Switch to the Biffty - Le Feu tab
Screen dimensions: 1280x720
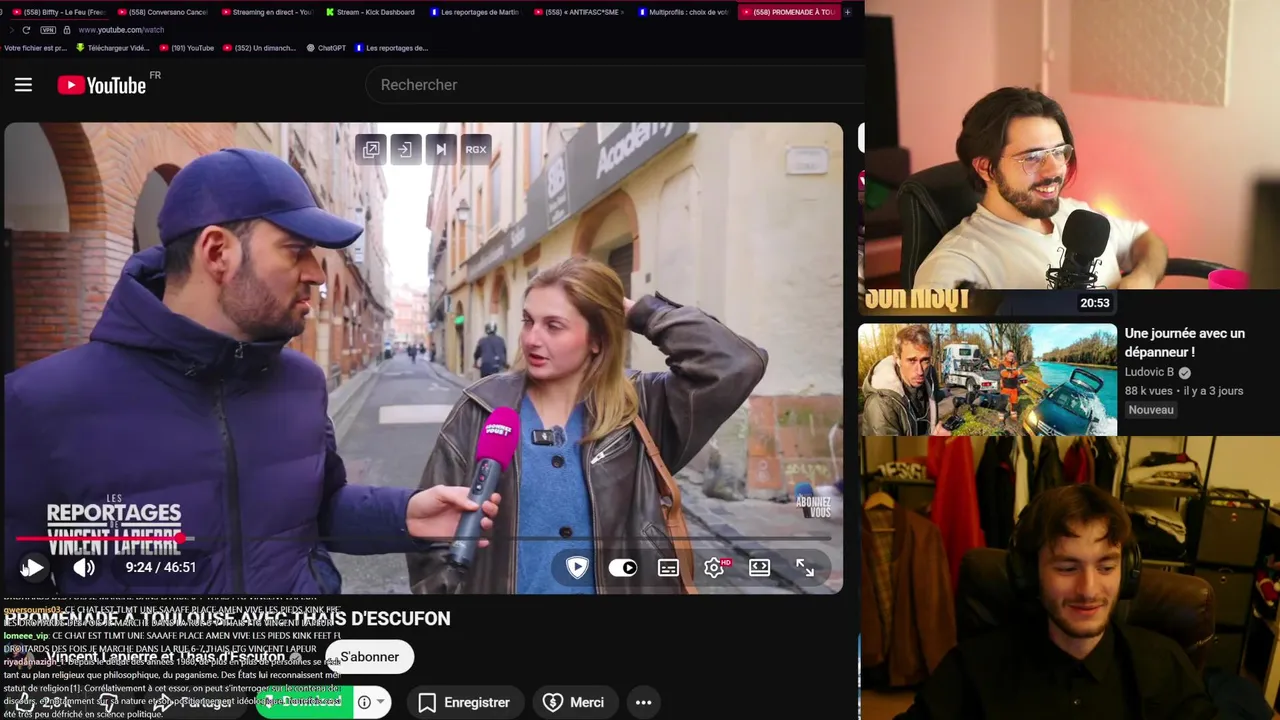pyautogui.click(x=58, y=12)
